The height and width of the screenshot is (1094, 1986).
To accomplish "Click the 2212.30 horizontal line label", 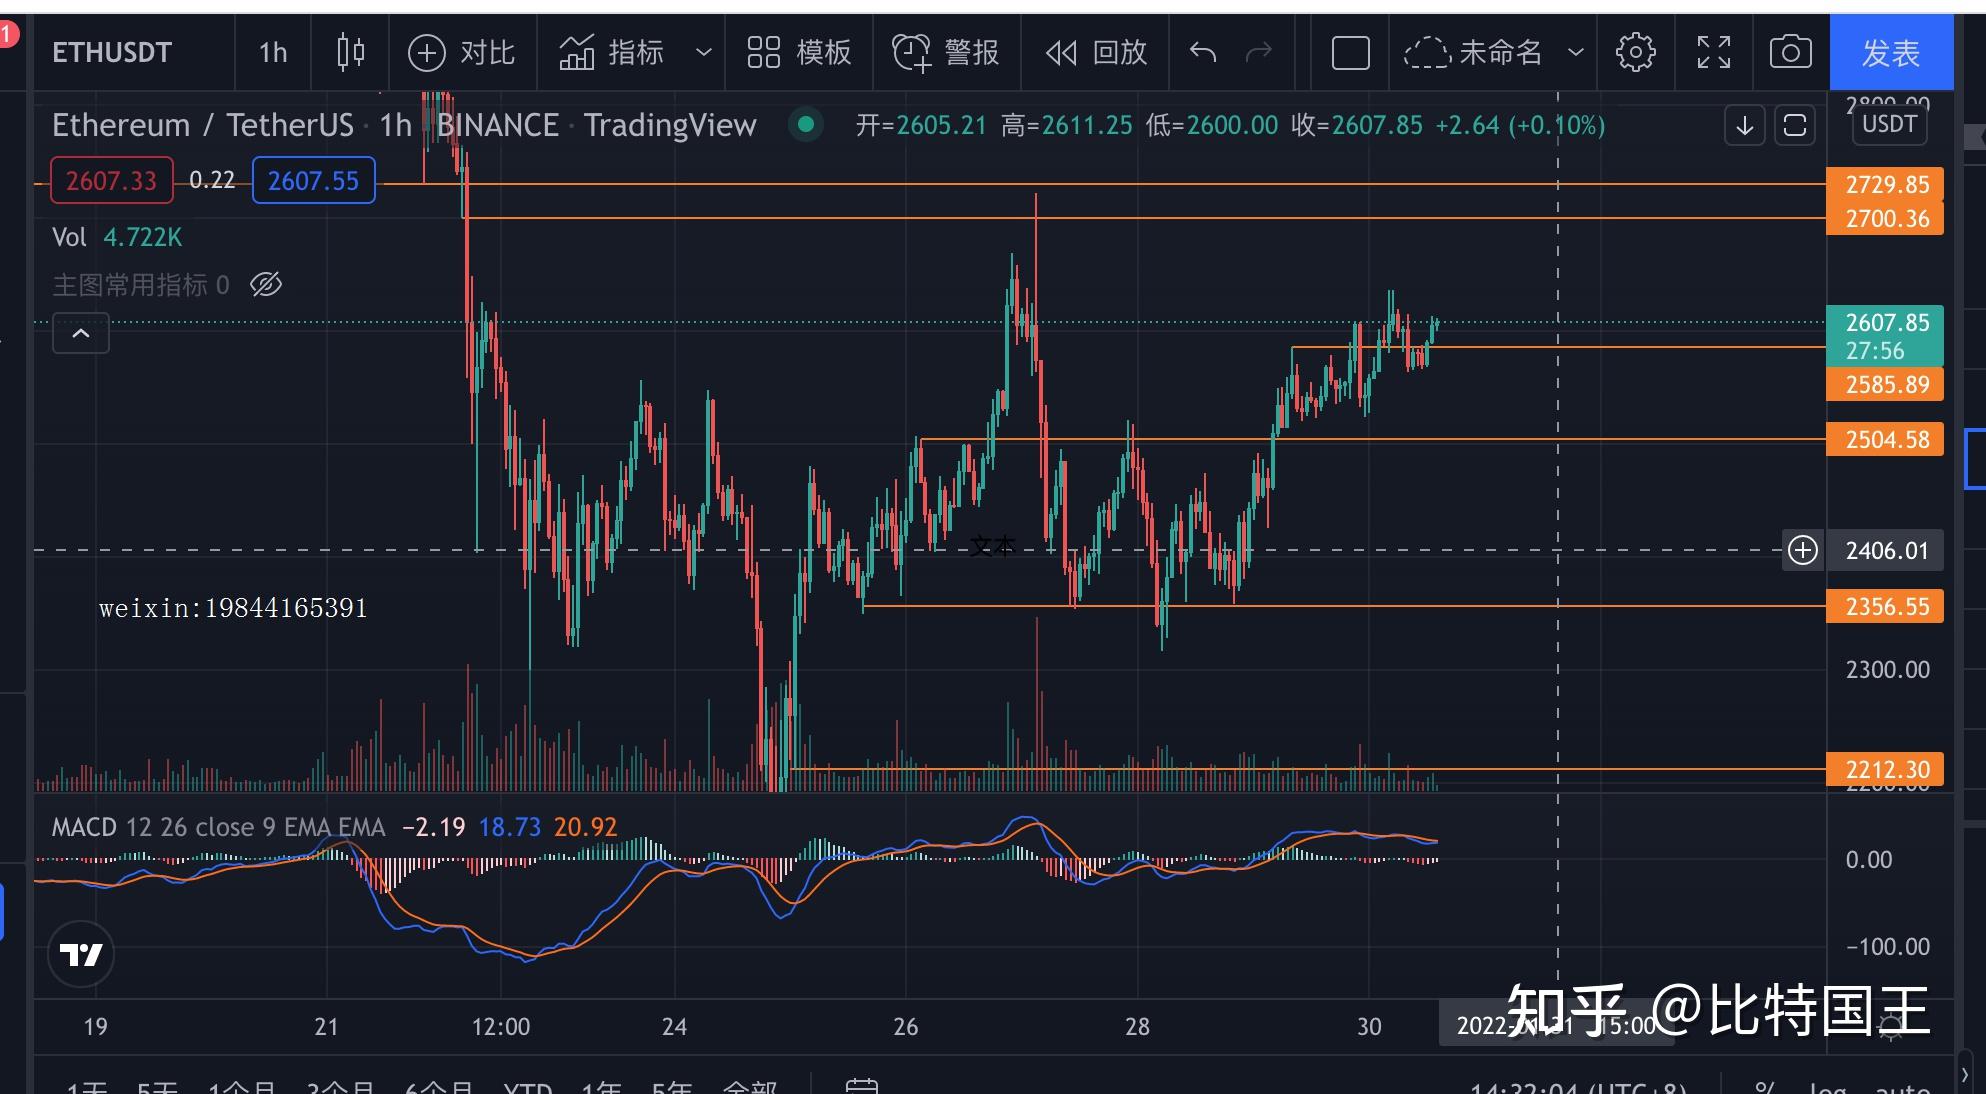I will (1885, 770).
